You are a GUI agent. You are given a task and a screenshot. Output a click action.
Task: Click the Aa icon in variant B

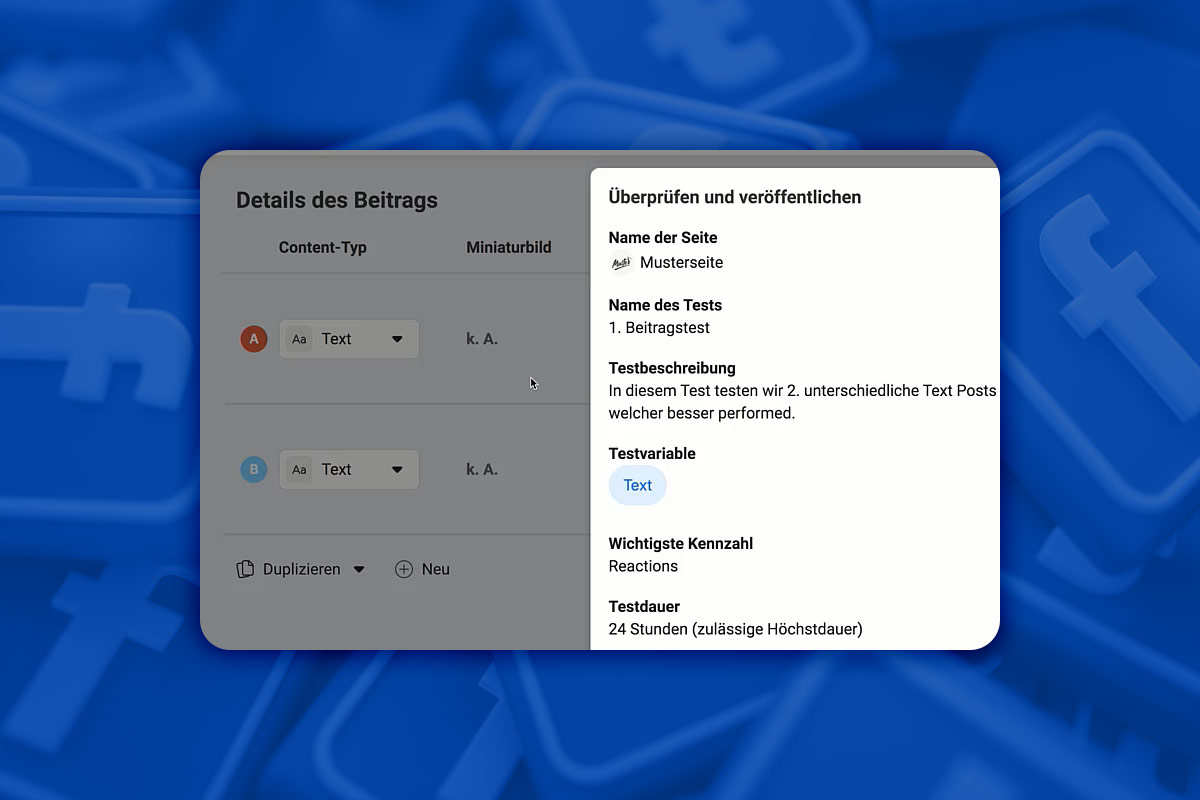tap(299, 469)
